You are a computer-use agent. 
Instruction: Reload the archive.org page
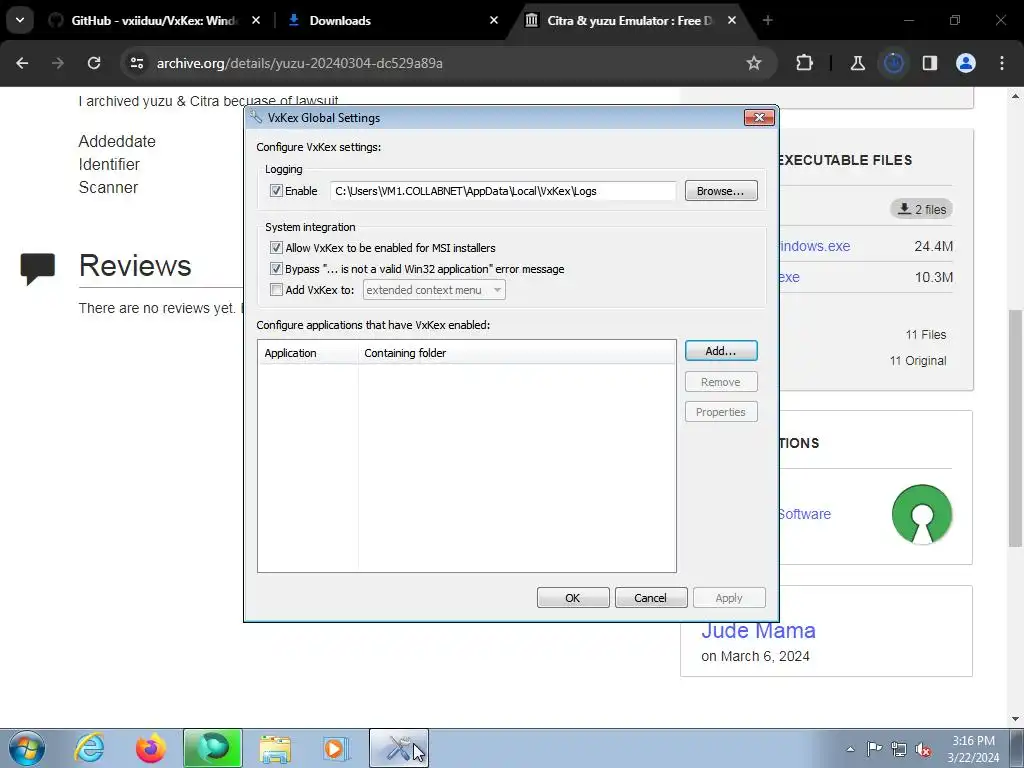(94, 63)
